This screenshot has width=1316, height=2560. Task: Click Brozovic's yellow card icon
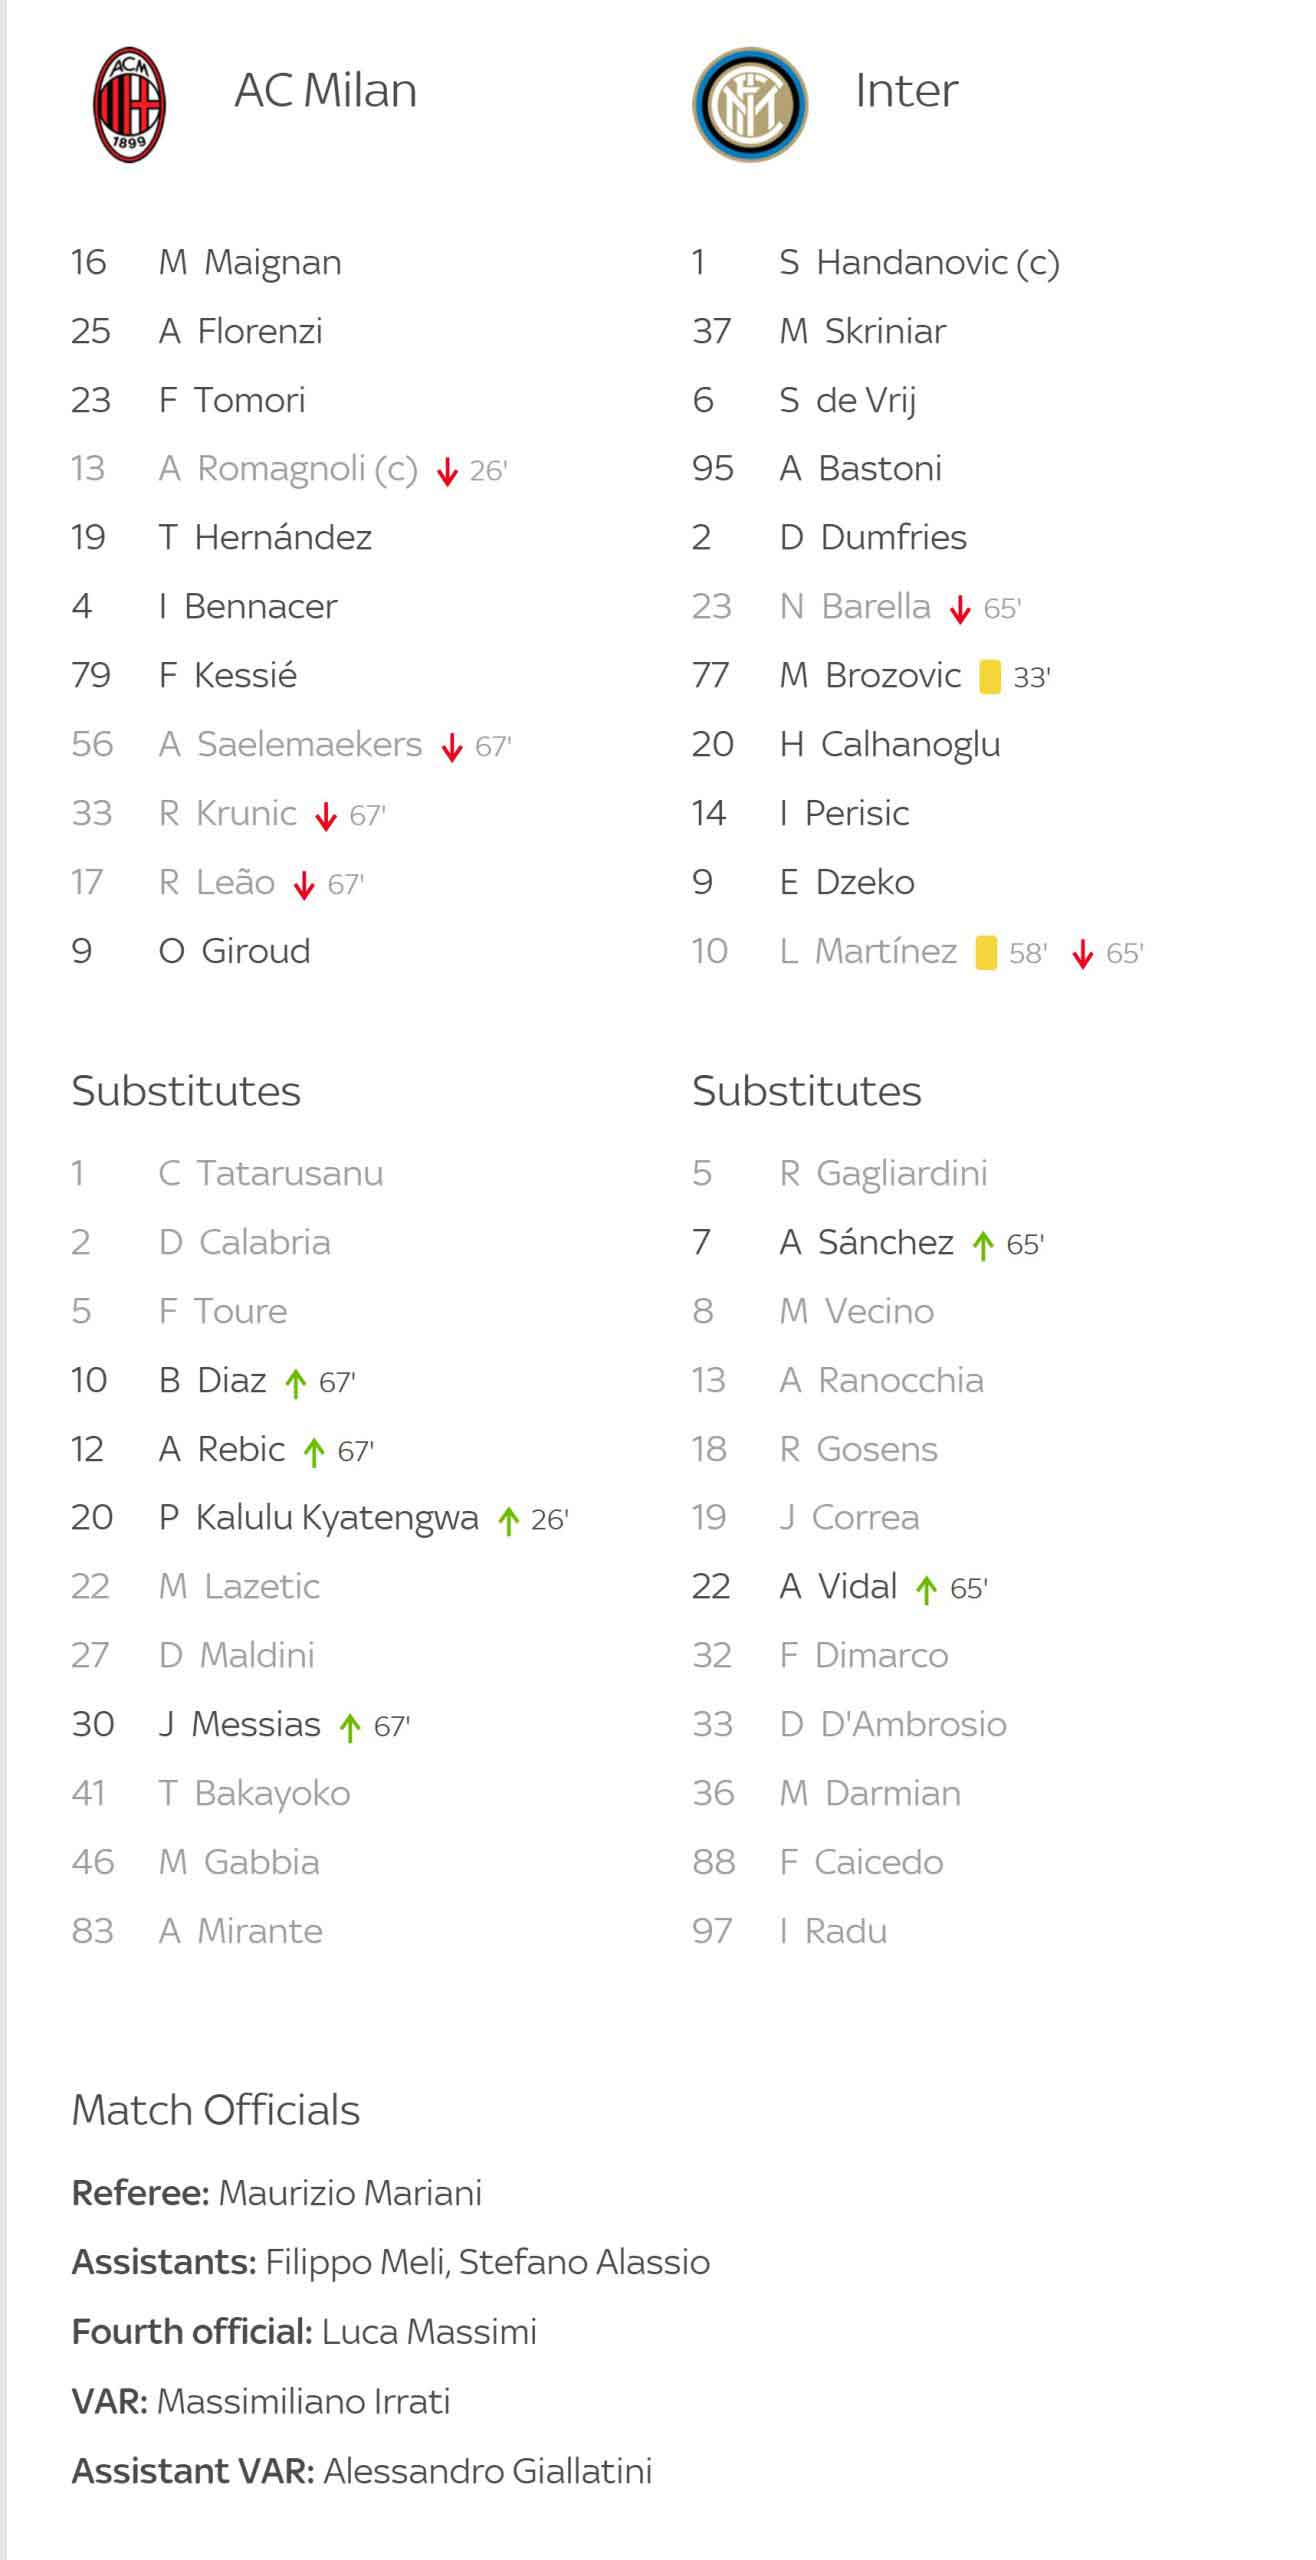point(989,677)
